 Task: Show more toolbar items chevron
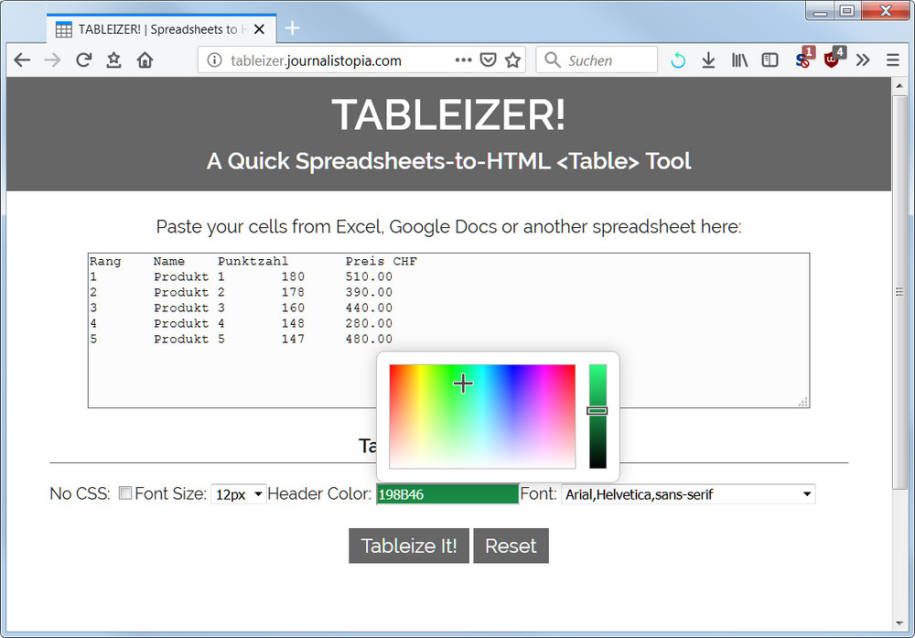pos(862,60)
